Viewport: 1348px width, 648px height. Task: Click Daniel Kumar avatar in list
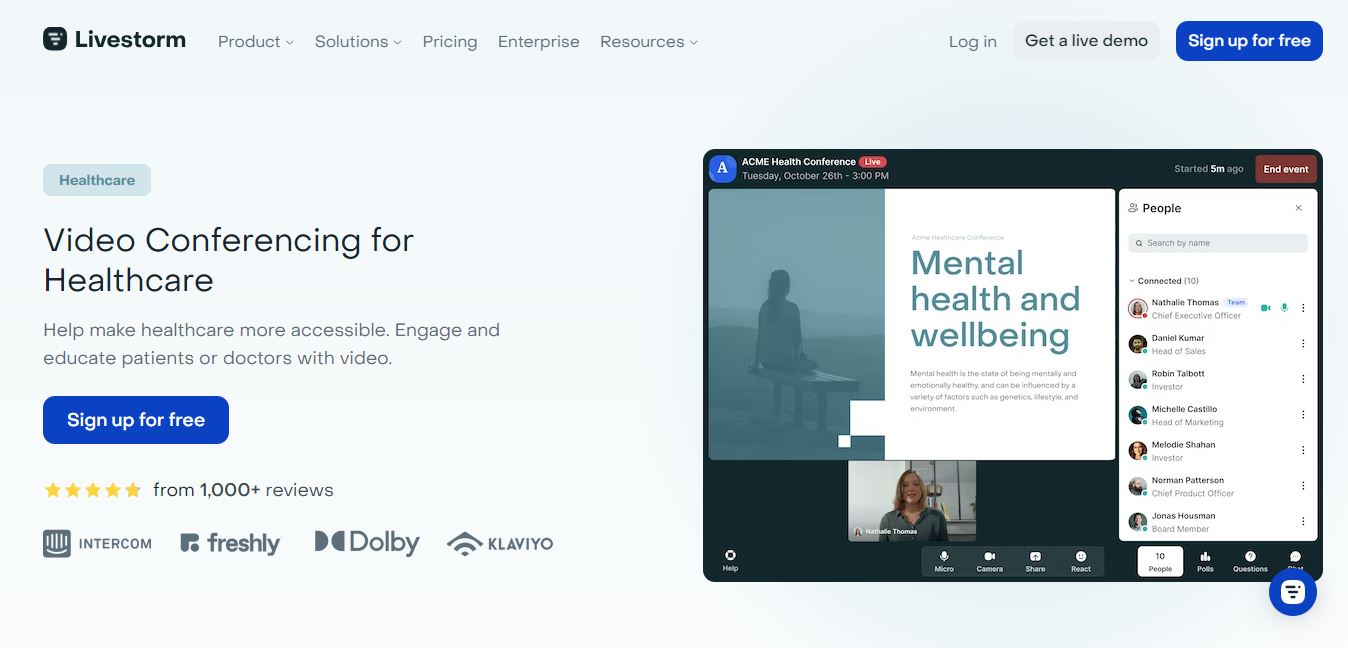[1137, 344]
